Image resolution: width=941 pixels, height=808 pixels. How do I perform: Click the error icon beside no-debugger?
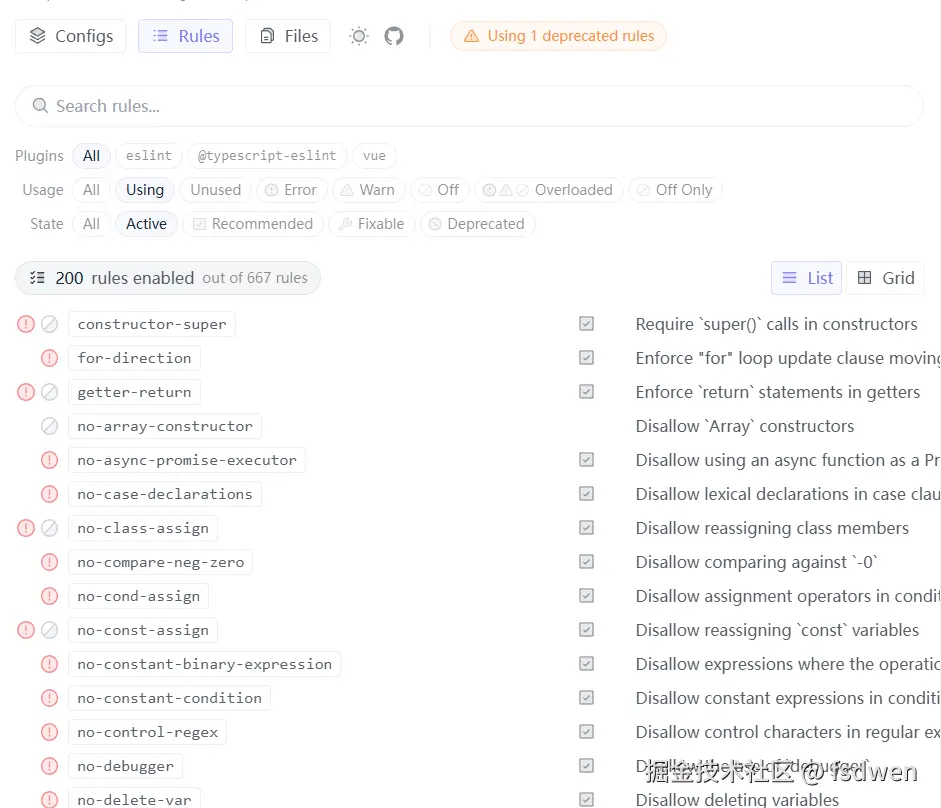tap(49, 767)
